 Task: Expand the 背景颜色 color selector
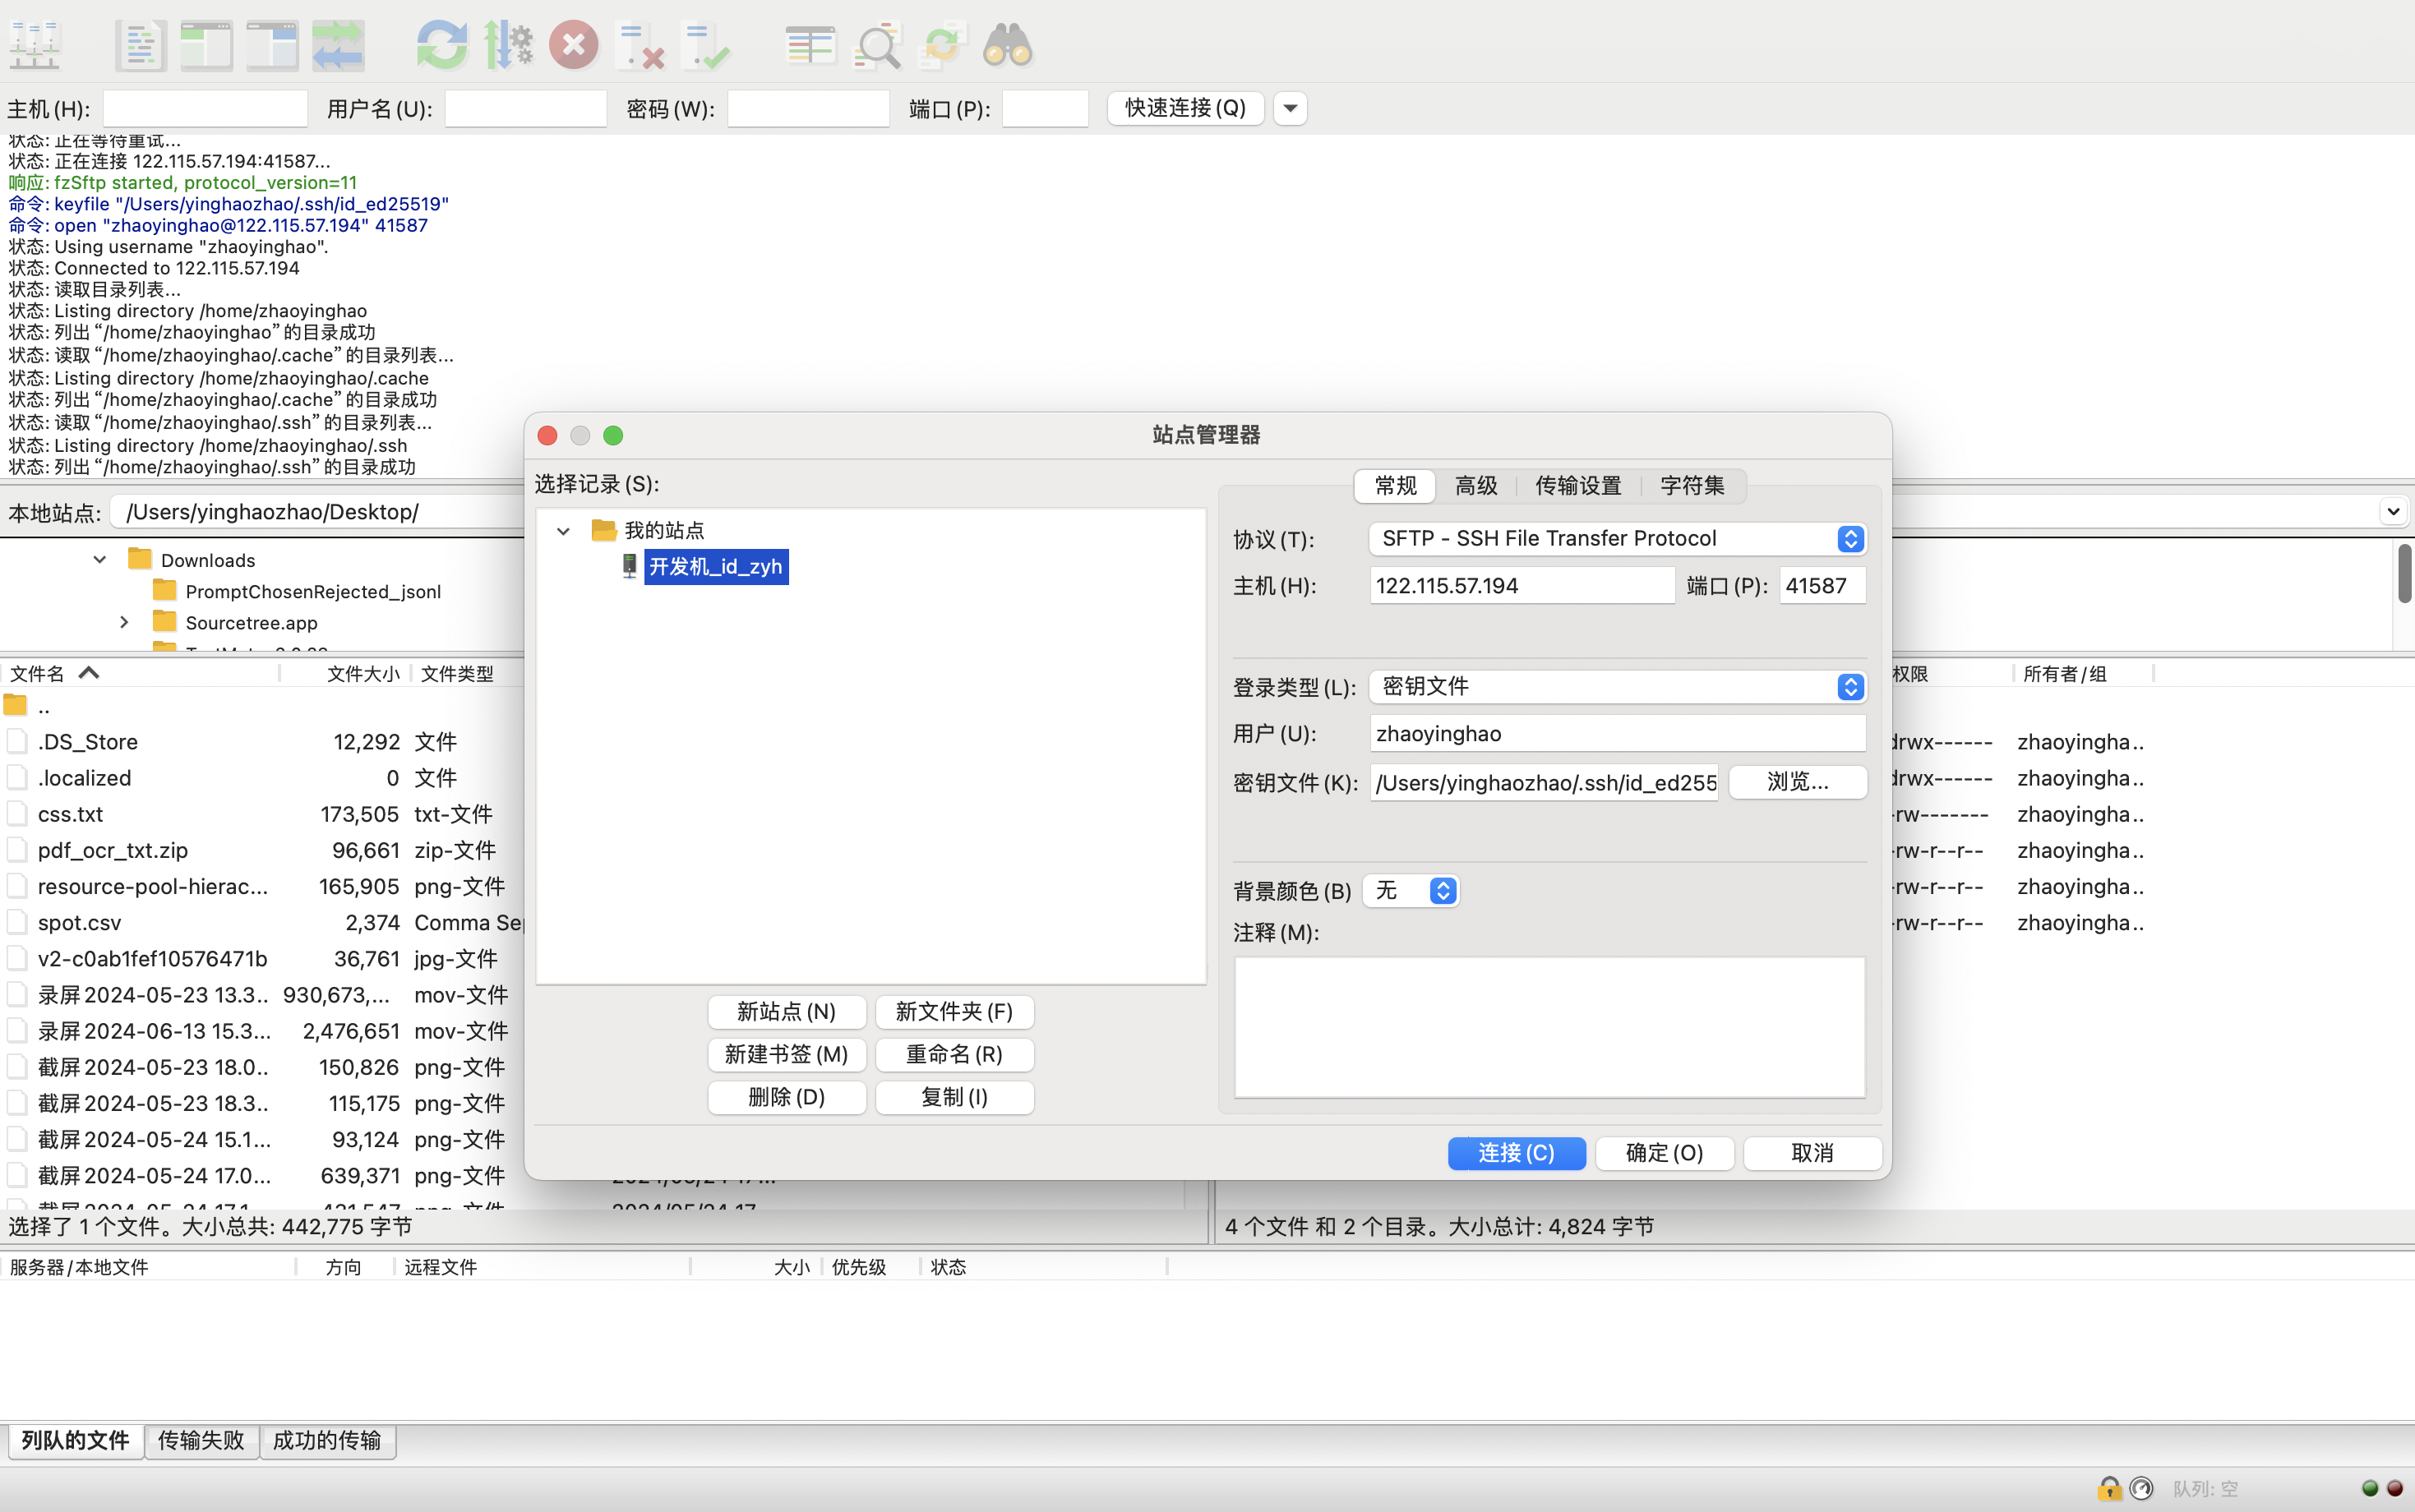[x=1441, y=890]
